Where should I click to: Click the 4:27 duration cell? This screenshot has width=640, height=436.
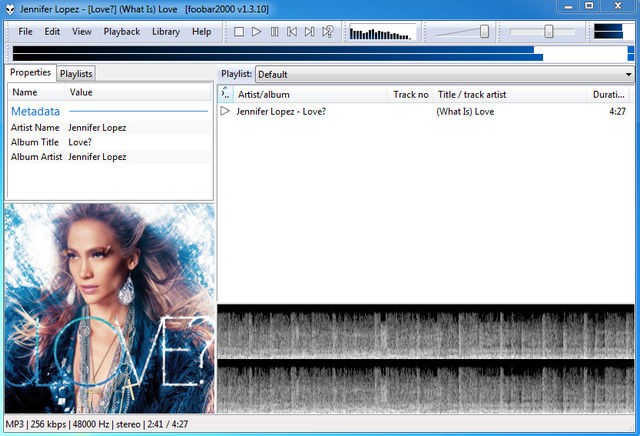coord(617,111)
